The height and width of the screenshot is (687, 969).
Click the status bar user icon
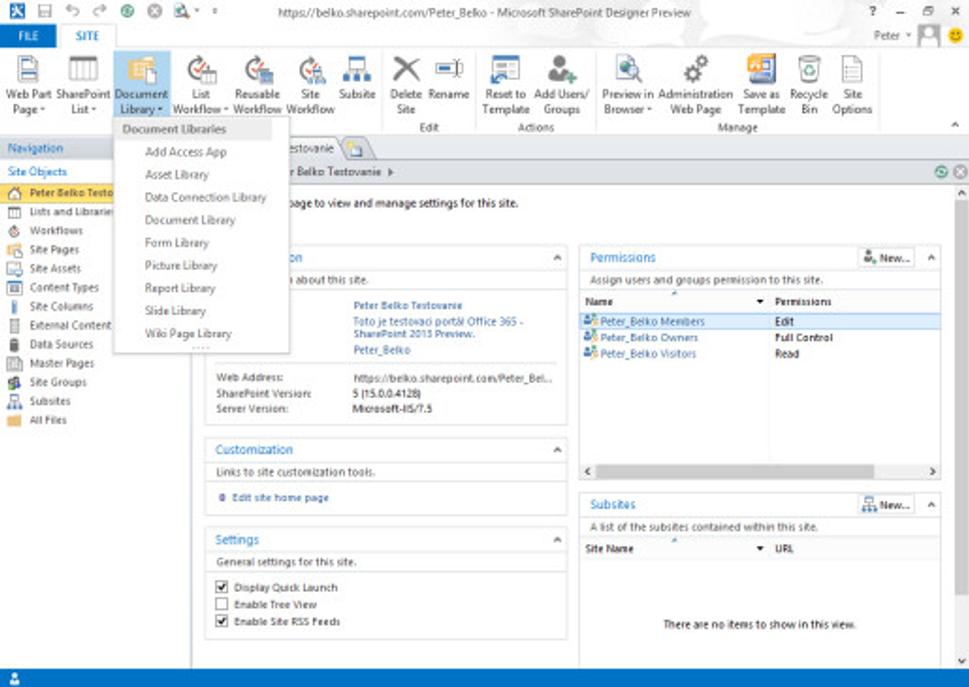[x=15, y=678]
